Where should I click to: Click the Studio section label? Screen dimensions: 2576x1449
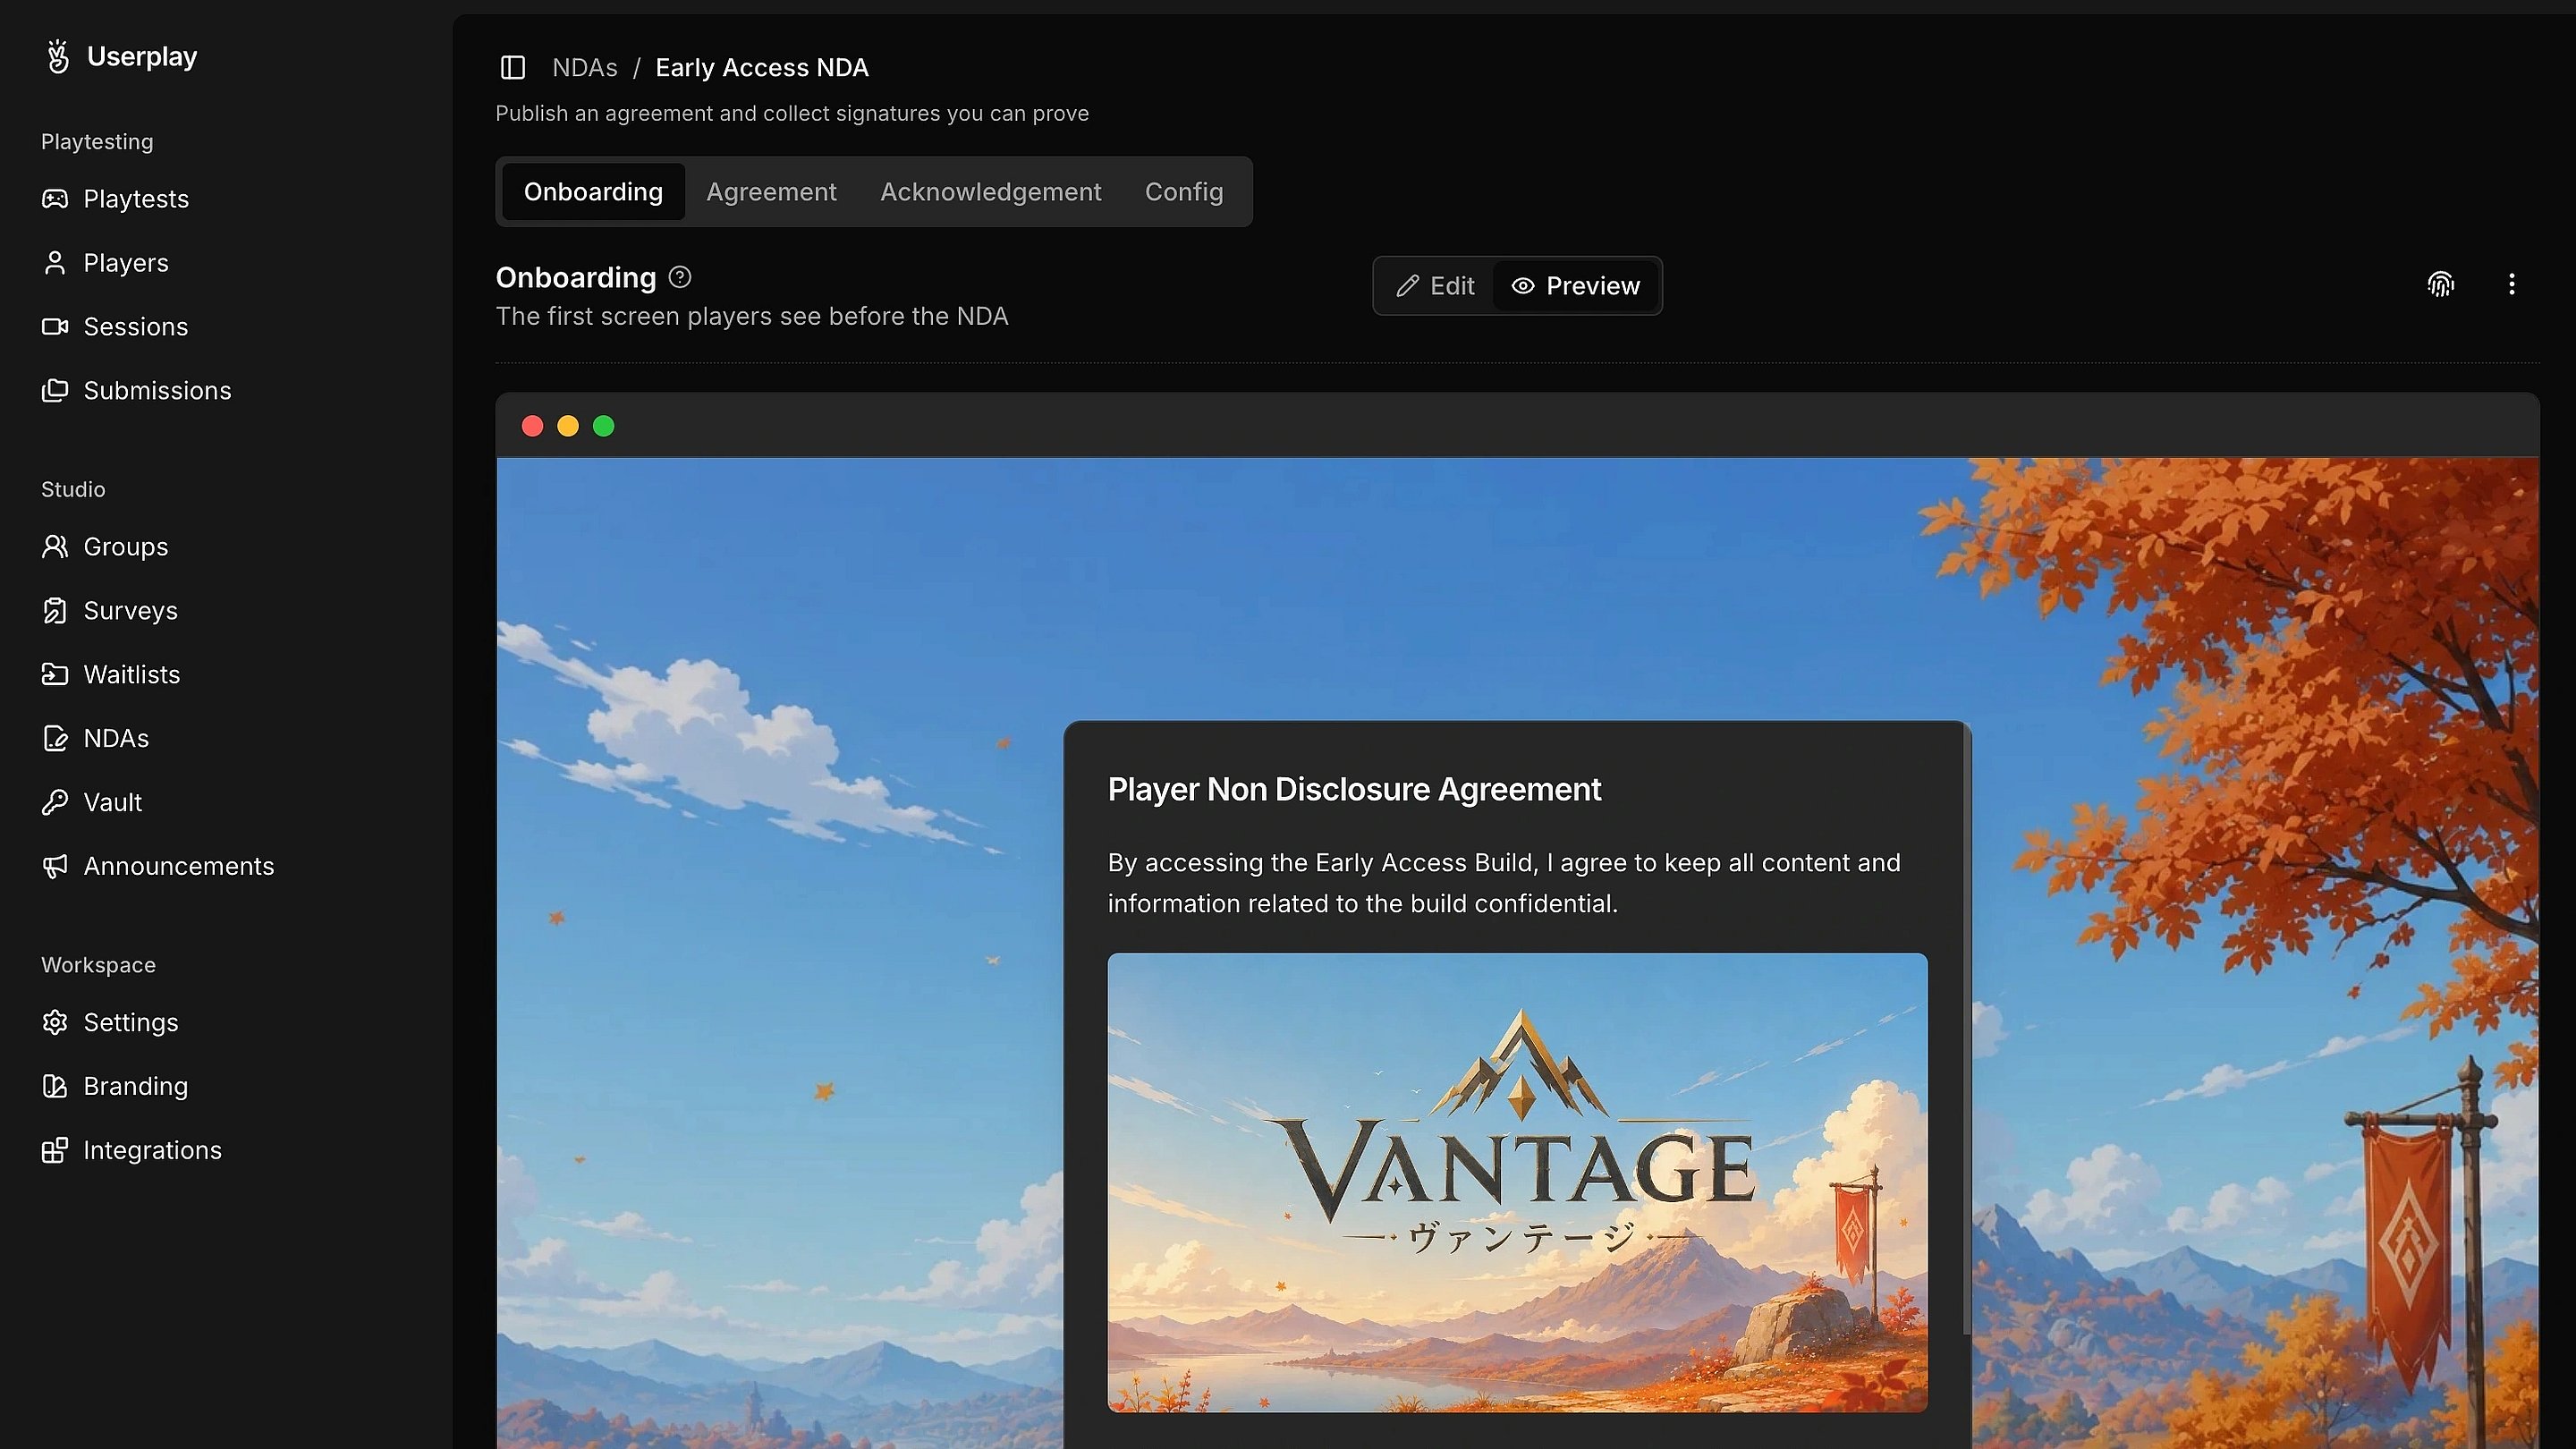coord(73,489)
